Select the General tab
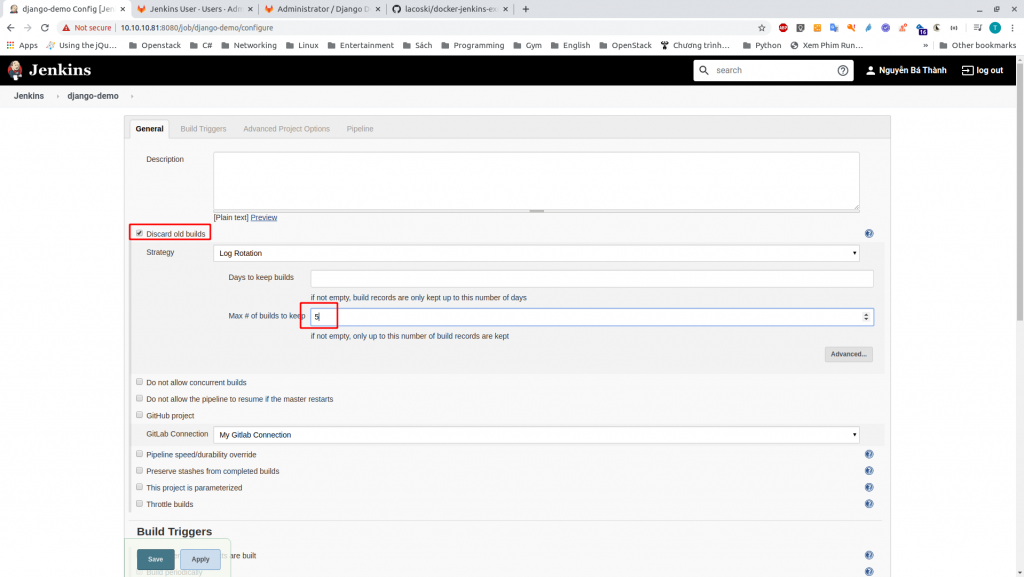The height and width of the screenshot is (577, 1024). (150, 129)
